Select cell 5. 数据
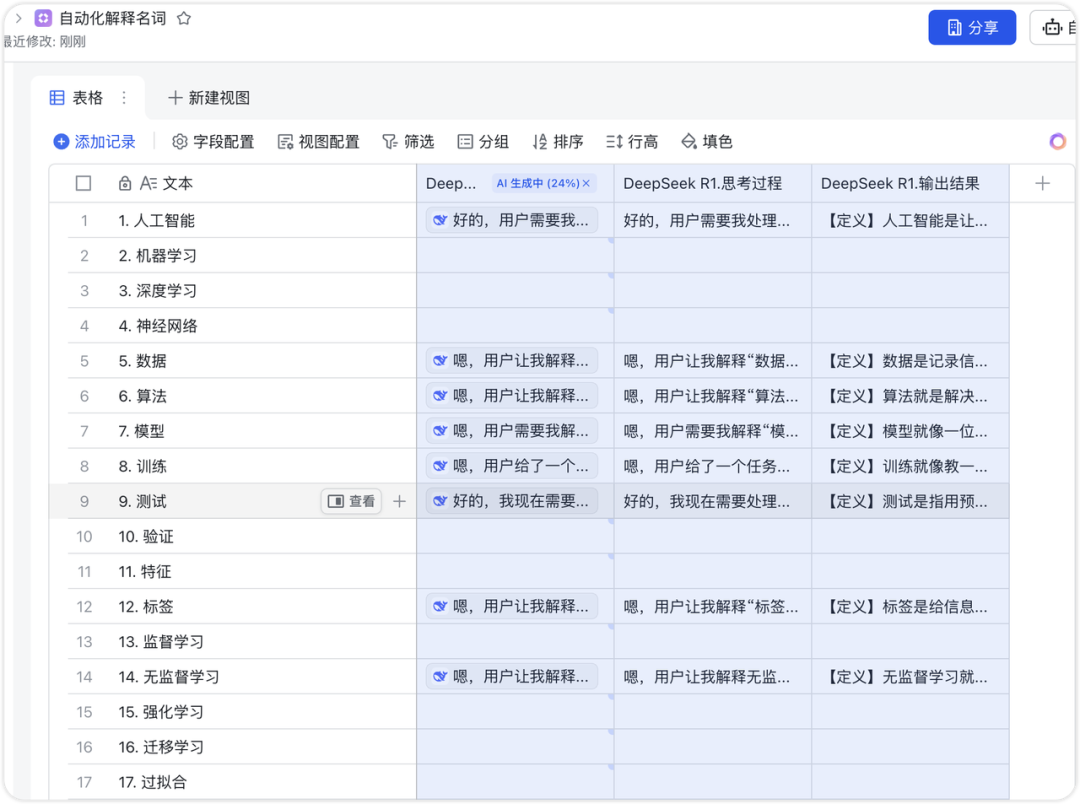Viewport: 1080px width, 804px height. pos(262,360)
